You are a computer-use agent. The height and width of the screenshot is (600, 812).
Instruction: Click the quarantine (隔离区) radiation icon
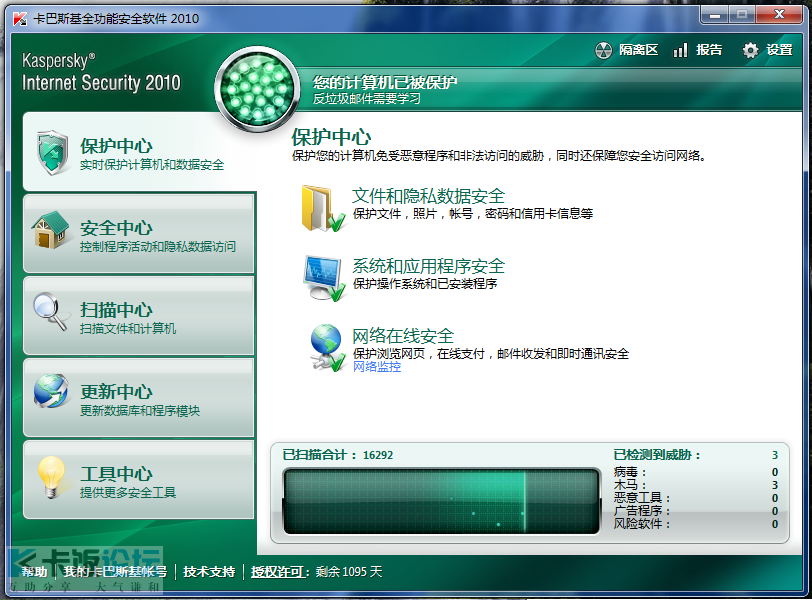coord(603,50)
